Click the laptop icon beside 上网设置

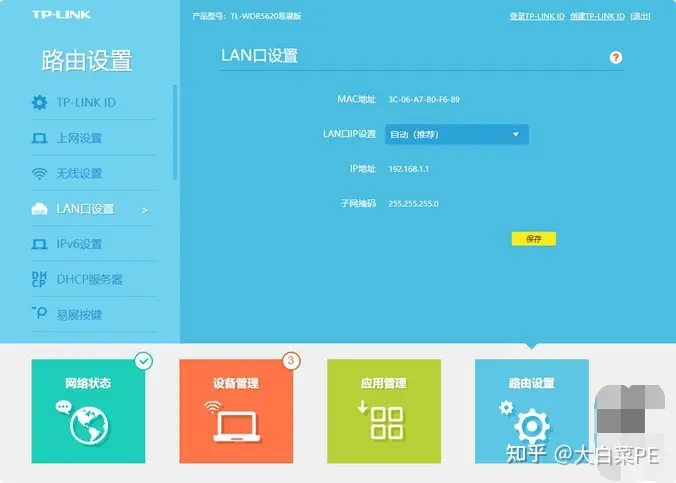click(40, 138)
